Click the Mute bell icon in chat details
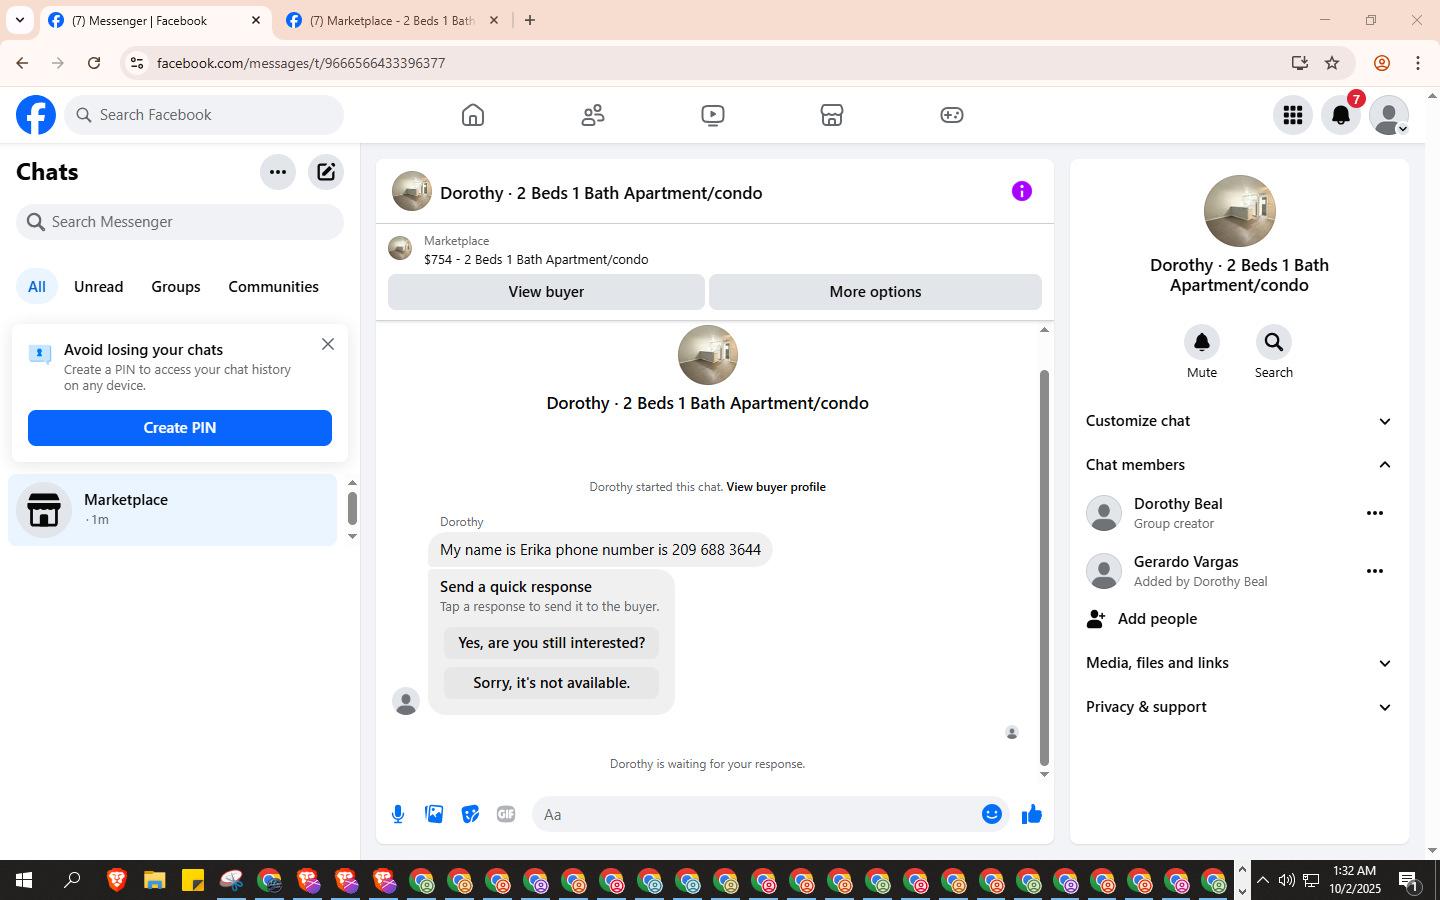 point(1202,342)
